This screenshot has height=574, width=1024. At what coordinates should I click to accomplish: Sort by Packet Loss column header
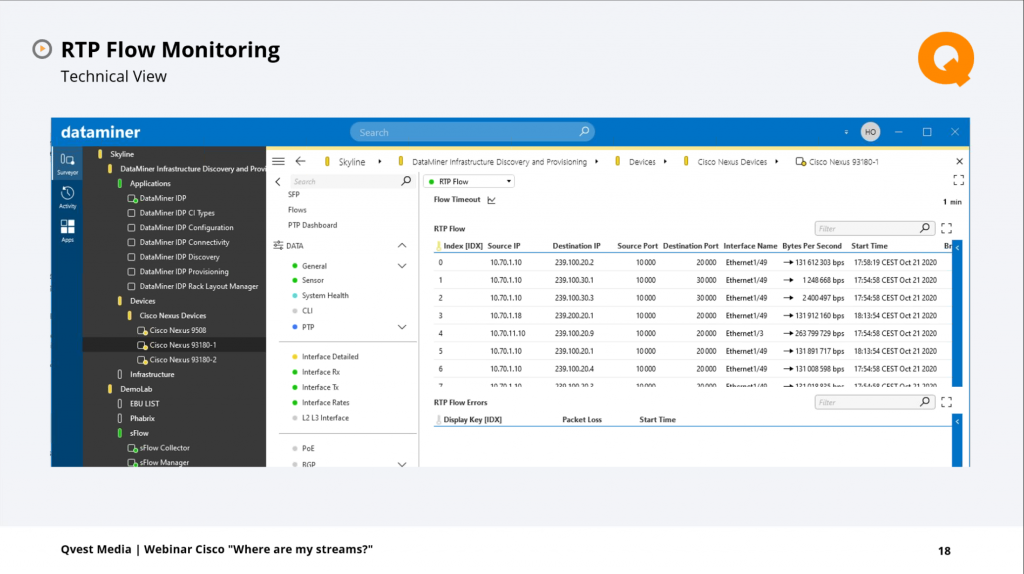pos(582,420)
